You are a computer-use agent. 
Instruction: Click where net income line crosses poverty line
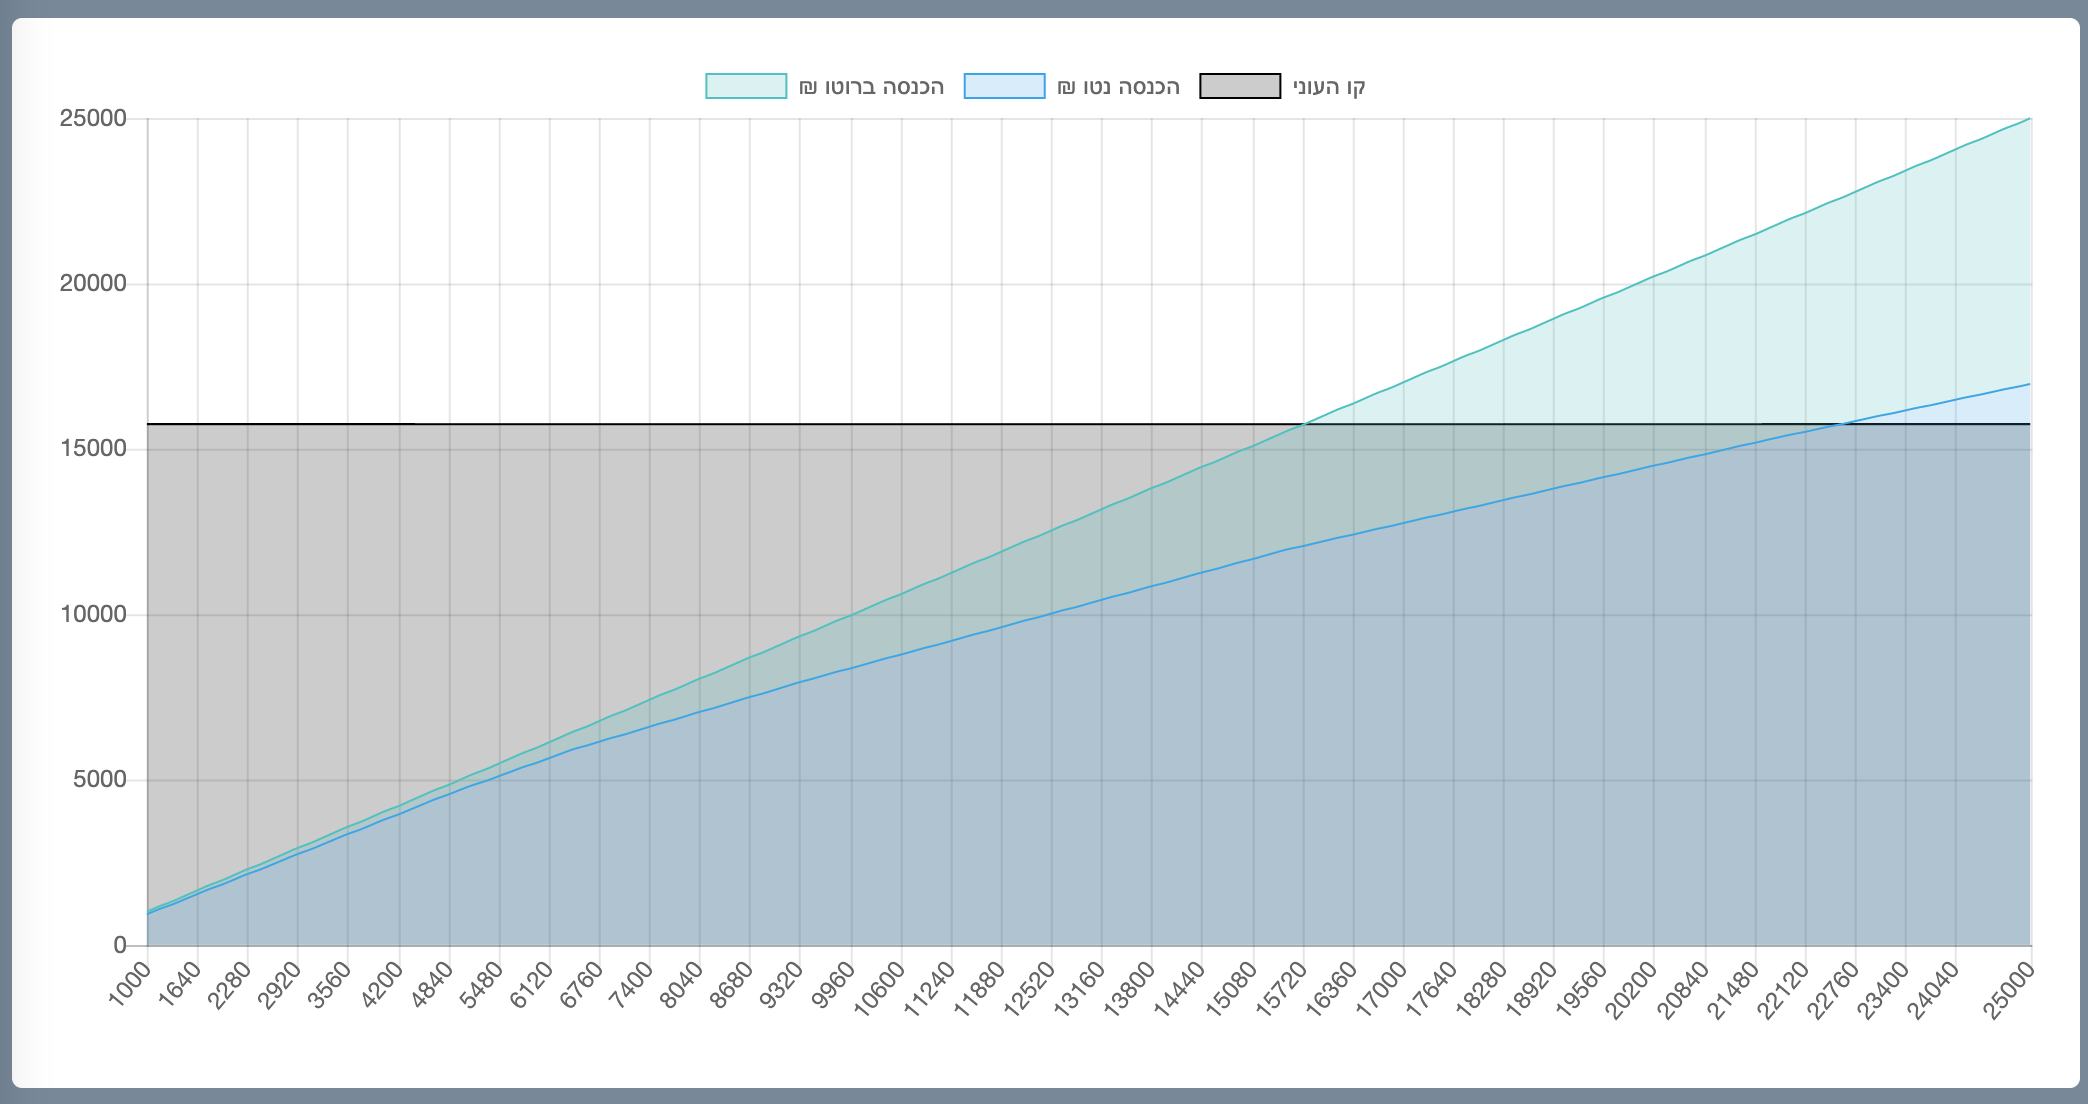coord(1843,424)
